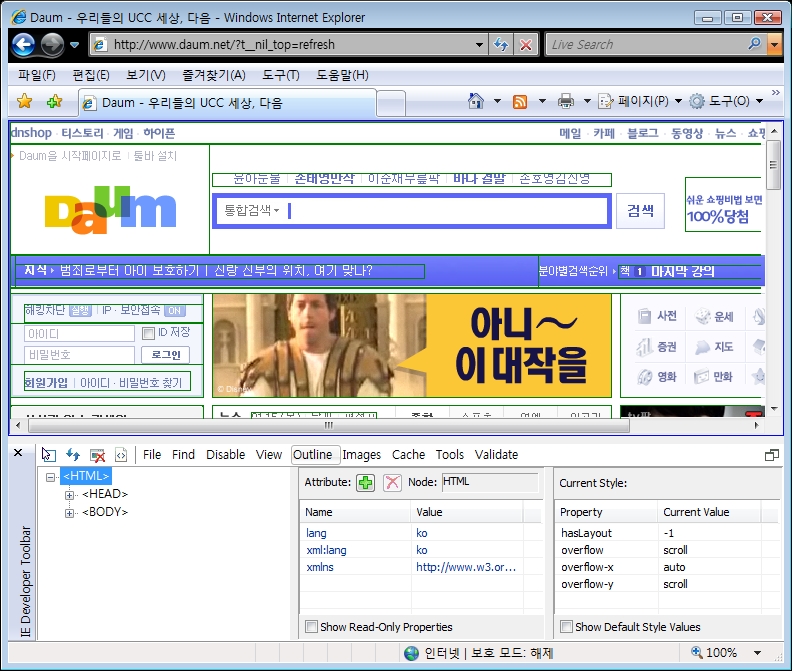This screenshot has height=672, width=793.
Task: Click the Print icon
Action: coord(565,102)
